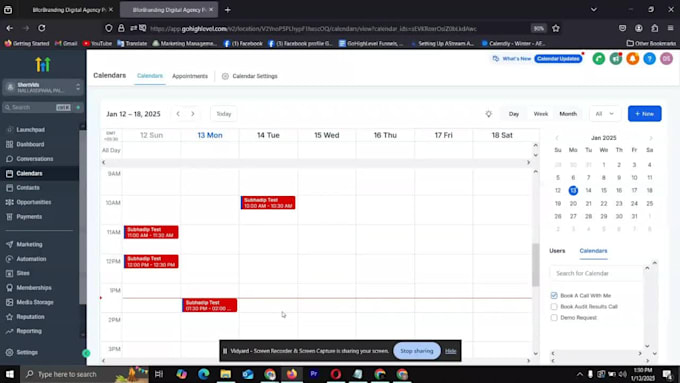This screenshot has height=383, width=680.
Task: Switch to Appointments tab
Action: 190,76
